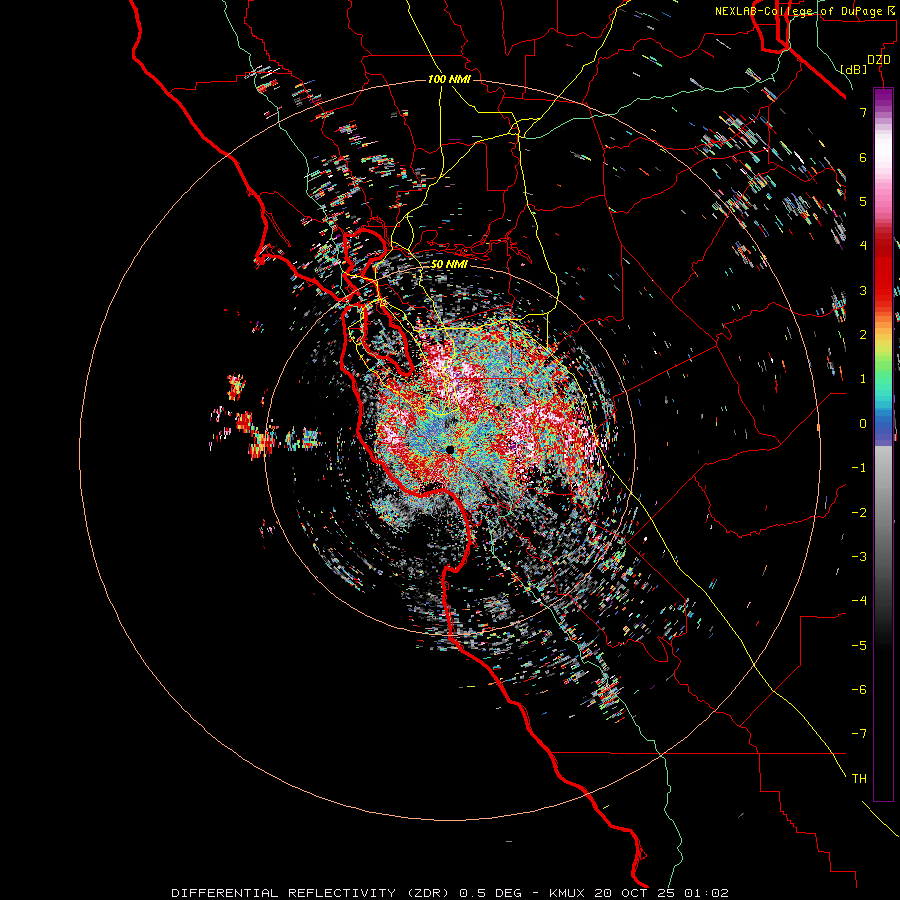This screenshot has width=900, height=900.
Task: Click the "100 NMI" range ring label
Action: [449, 79]
